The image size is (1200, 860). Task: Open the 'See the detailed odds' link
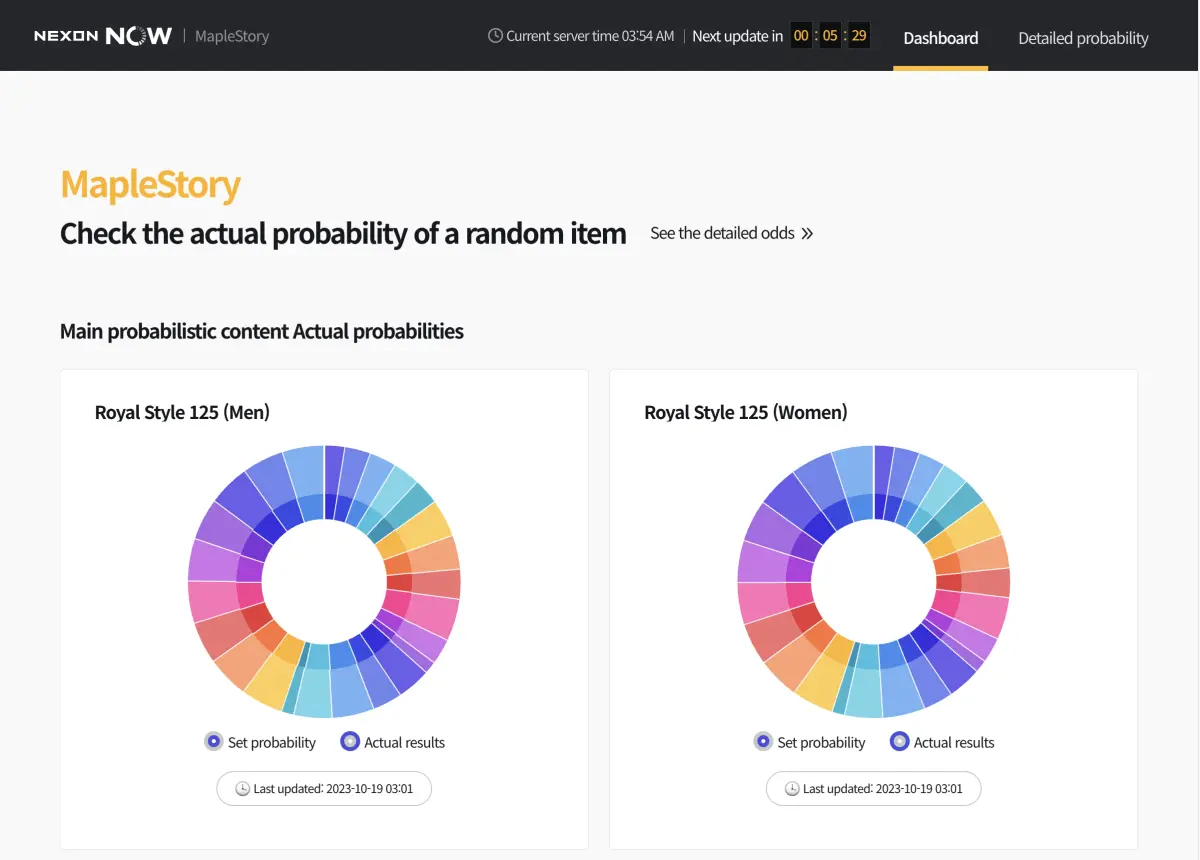[723, 233]
